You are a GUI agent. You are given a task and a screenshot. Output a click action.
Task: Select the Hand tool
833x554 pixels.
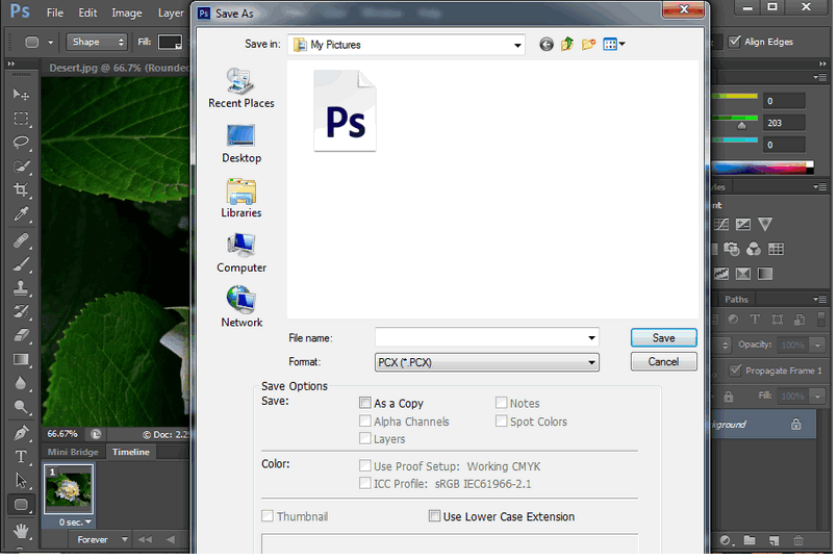point(21,530)
